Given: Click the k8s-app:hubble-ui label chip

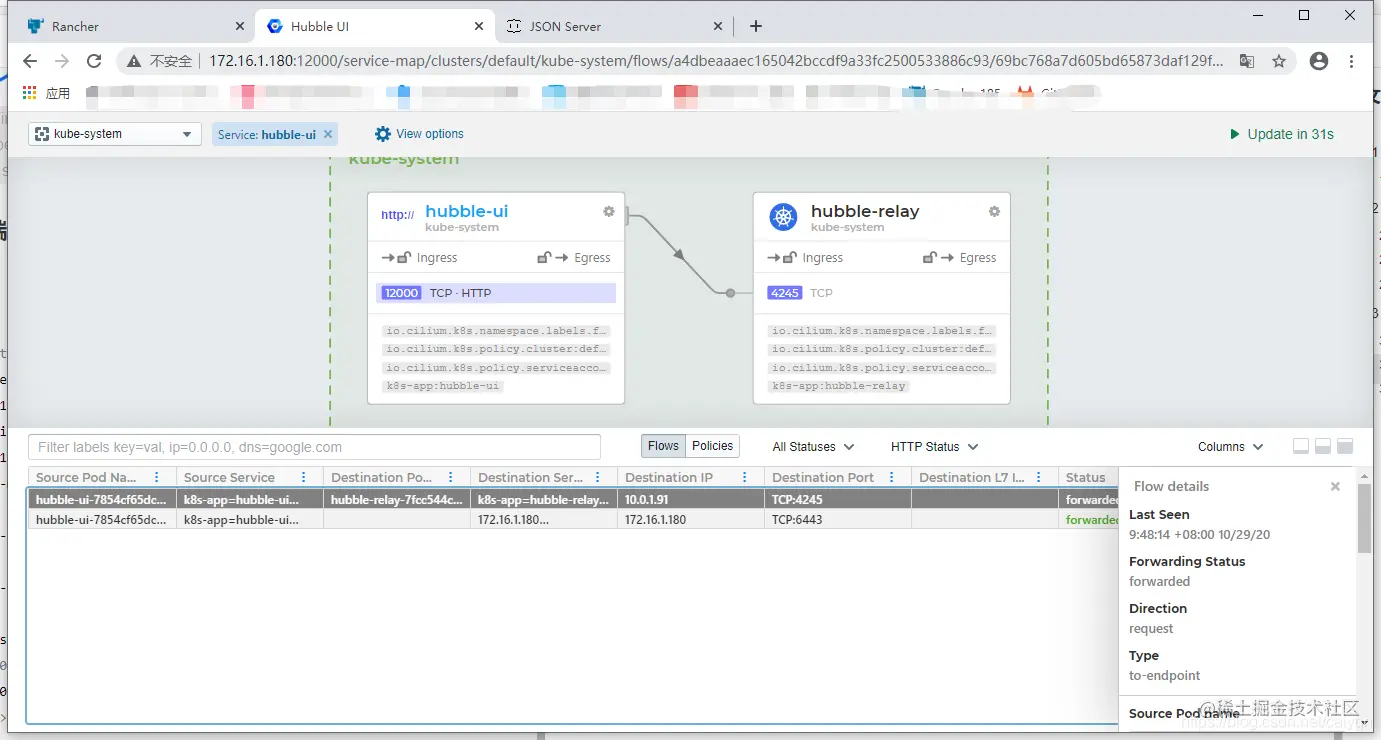Looking at the screenshot, I should [x=442, y=386].
